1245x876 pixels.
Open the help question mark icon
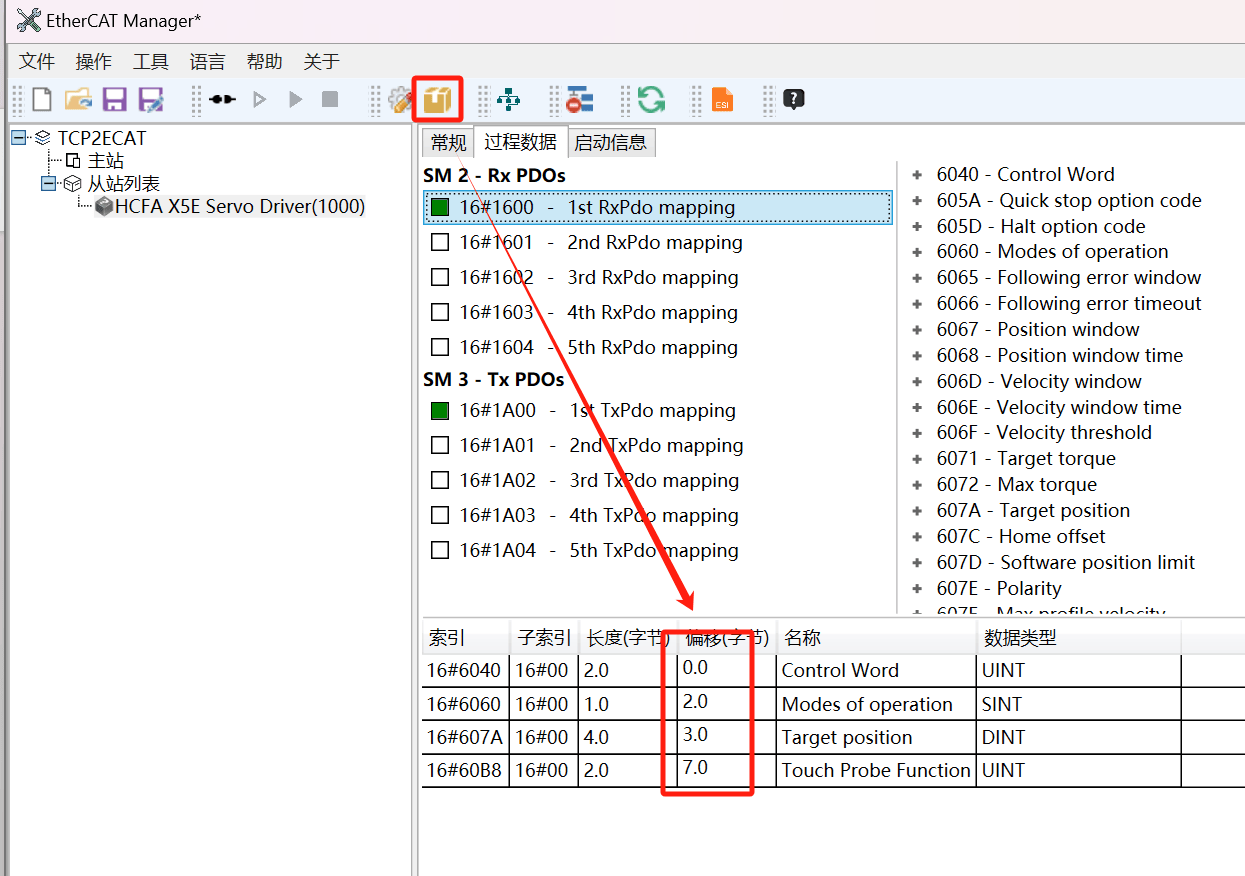coord(794,99)
